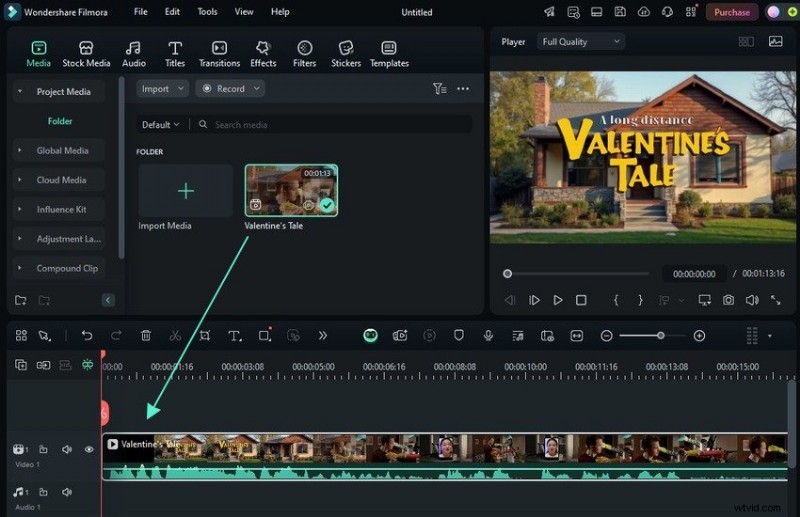Hide the Video 1 track with eye icon

pyautogui.click(x=89, y=450)
